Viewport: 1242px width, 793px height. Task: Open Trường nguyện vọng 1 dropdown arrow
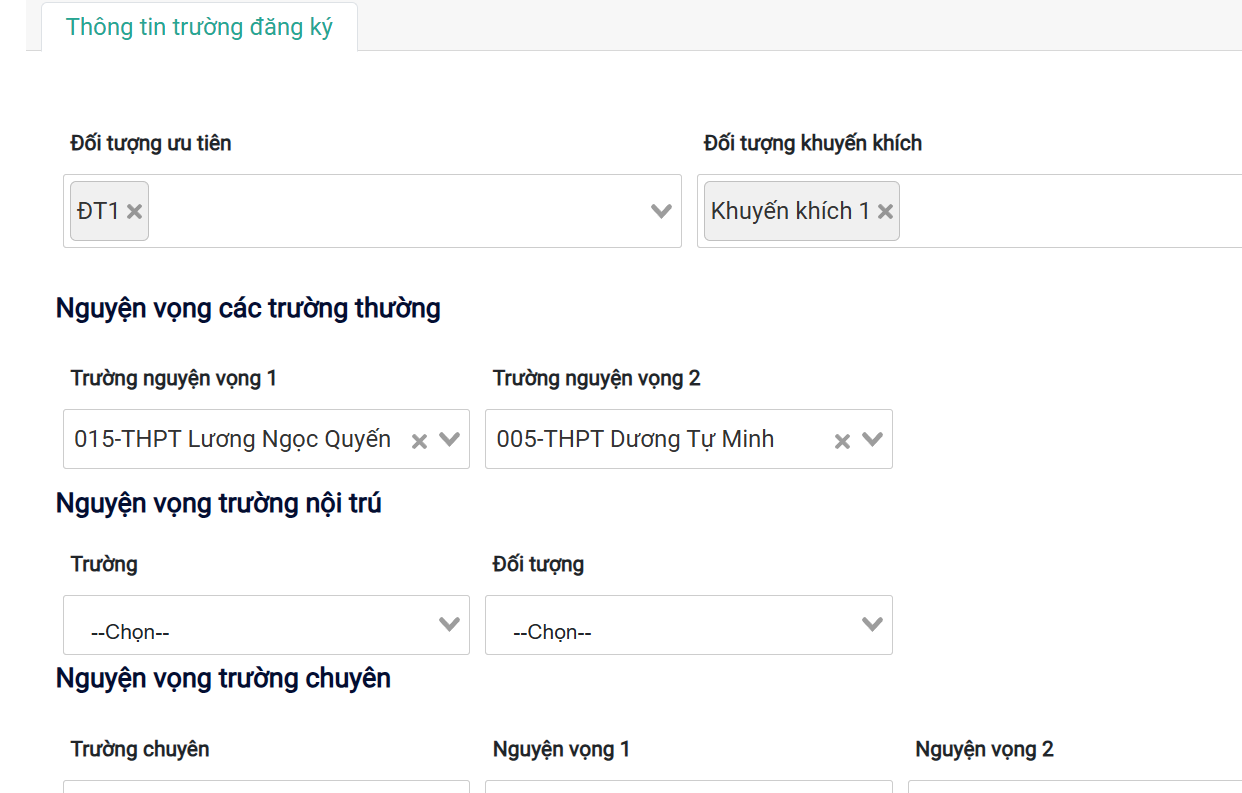point(449,439)
